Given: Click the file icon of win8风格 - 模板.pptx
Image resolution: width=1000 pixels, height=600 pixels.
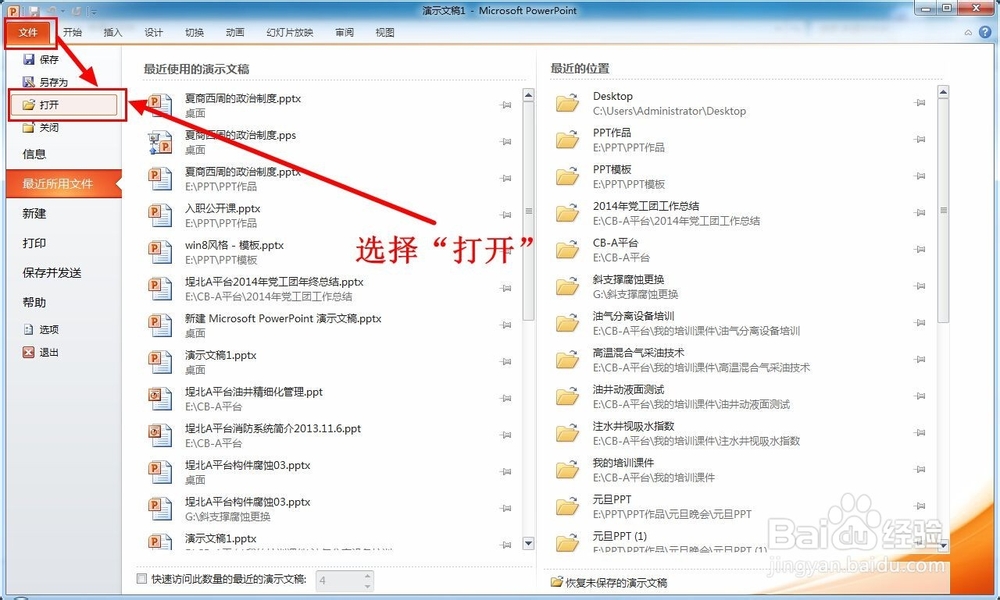Looking at the screenshot, I should (160, 252).
